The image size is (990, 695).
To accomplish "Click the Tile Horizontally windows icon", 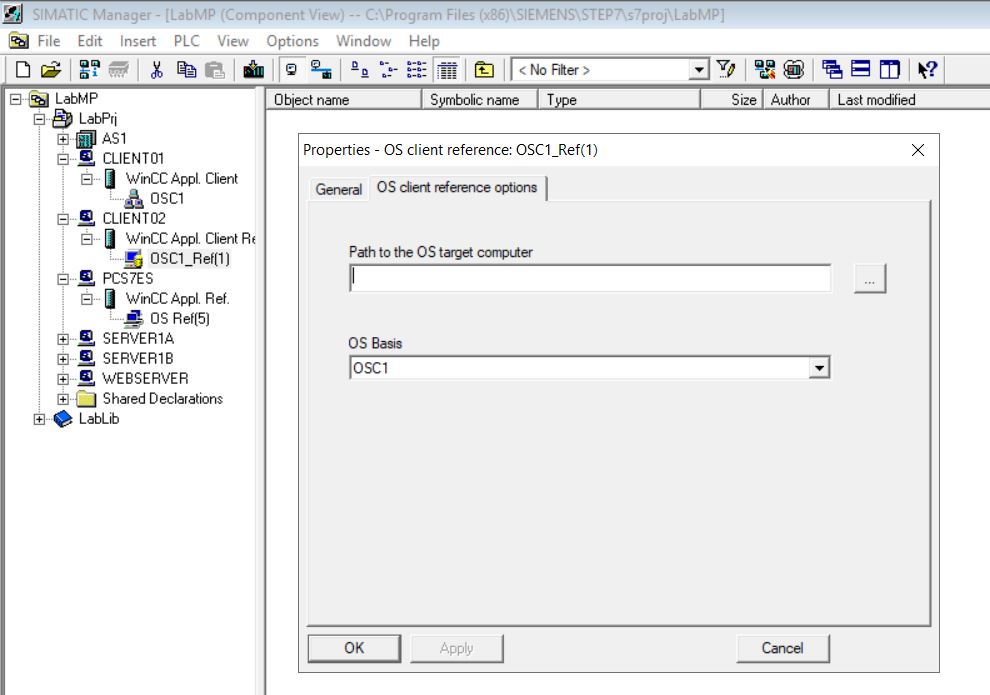I will 861,69.
